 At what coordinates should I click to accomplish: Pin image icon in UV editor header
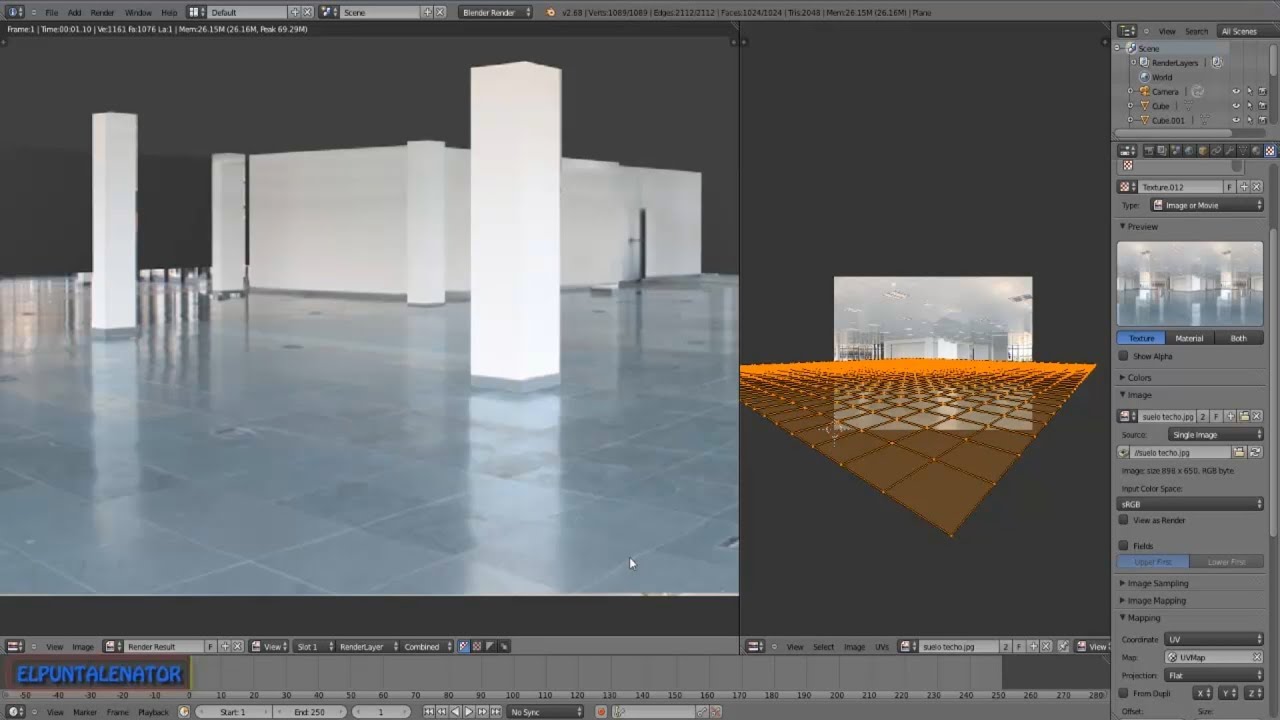pos(1063,647)
